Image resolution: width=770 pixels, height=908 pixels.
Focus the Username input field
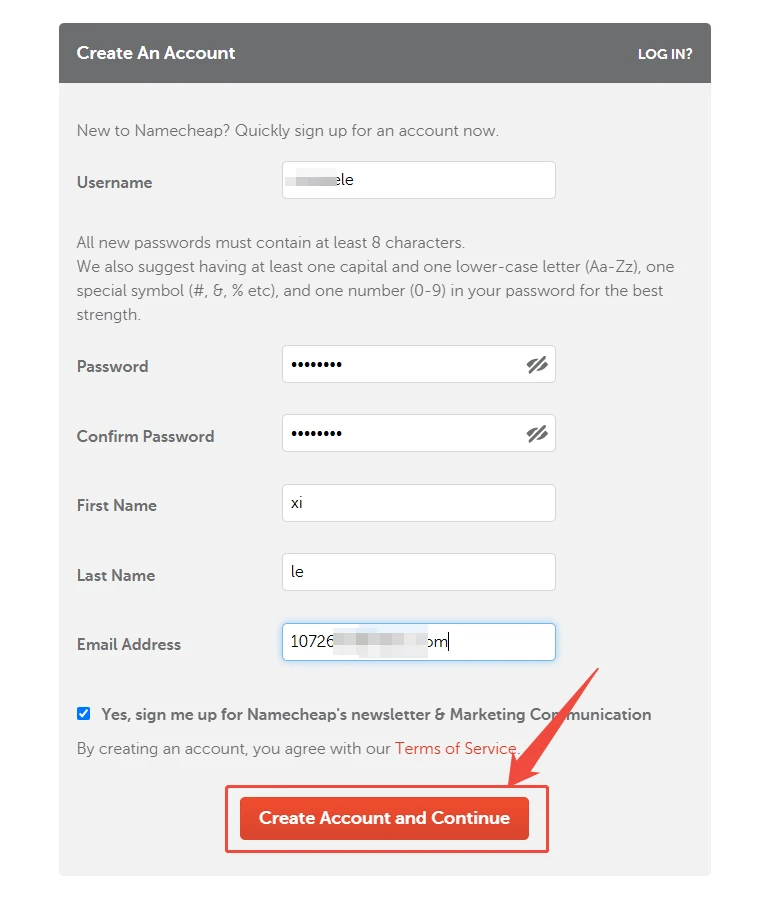pyautogui.click(x=419, y=180)
